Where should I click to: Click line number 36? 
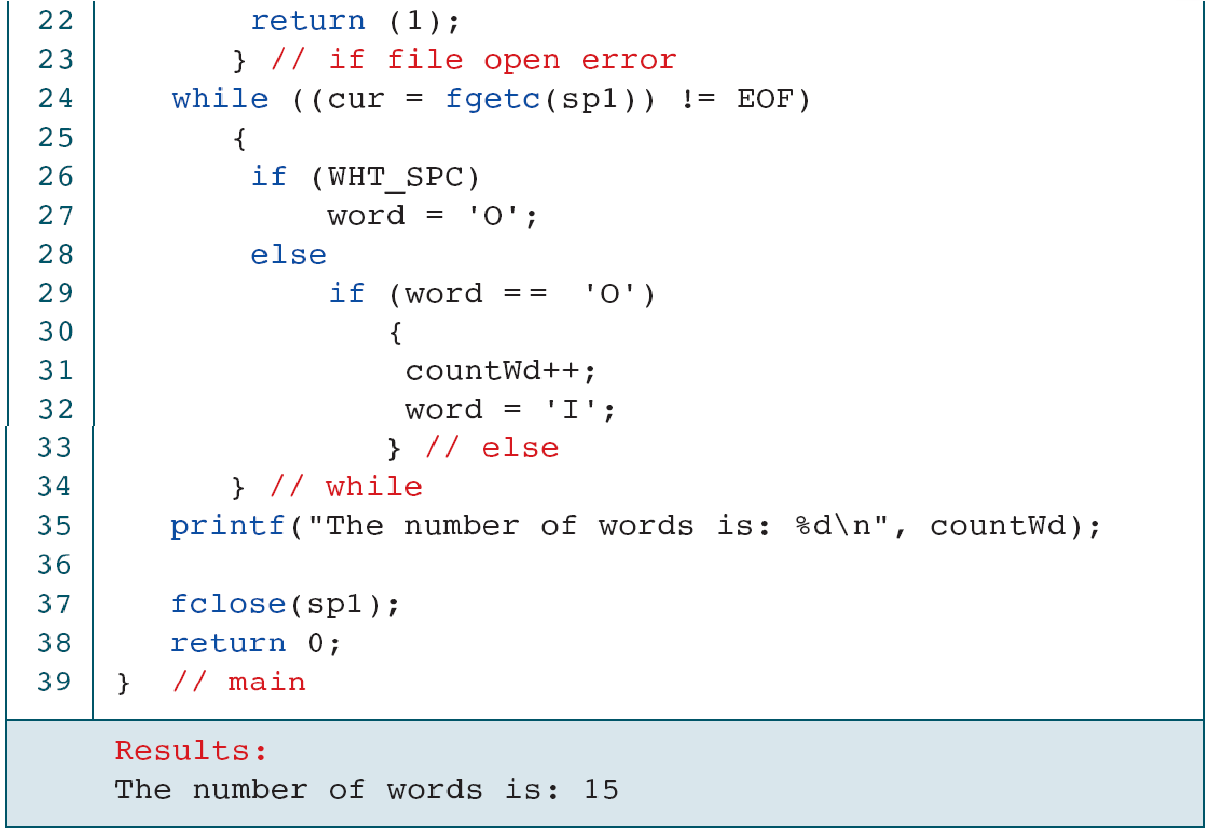tap(56, 566)
